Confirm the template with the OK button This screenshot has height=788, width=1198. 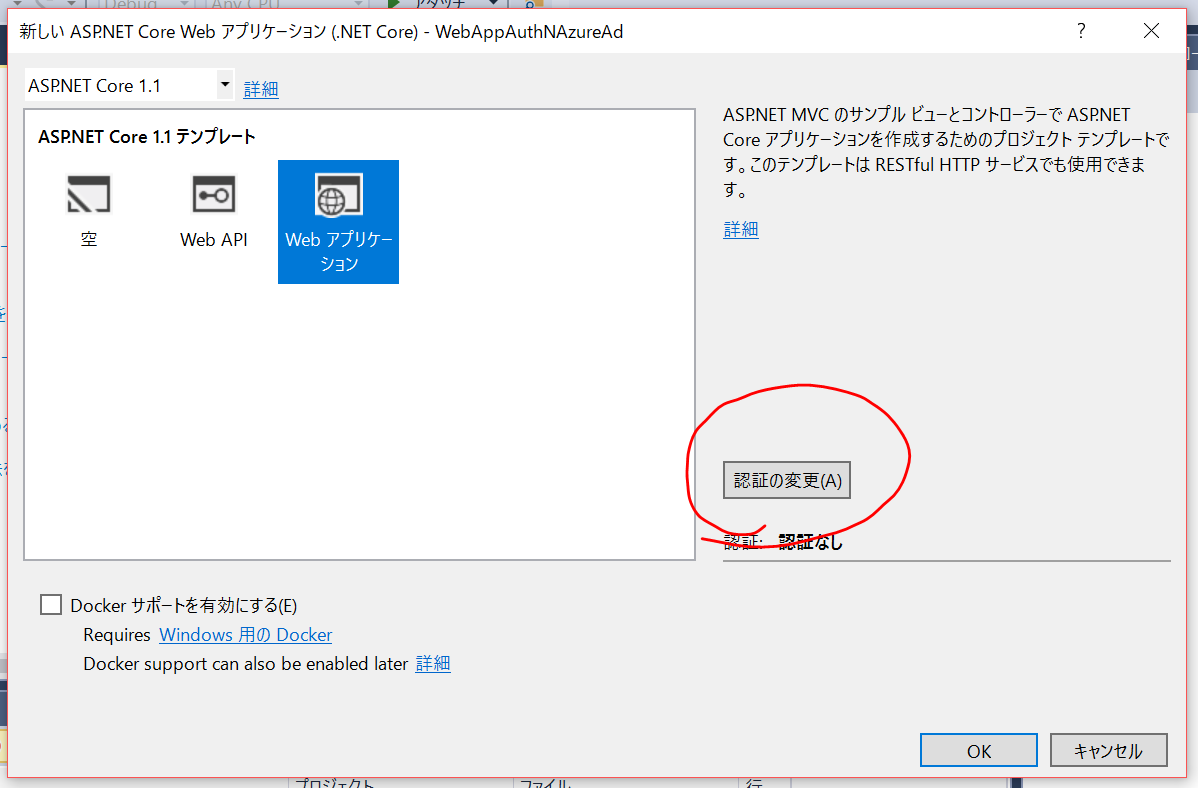coord(978,749)
